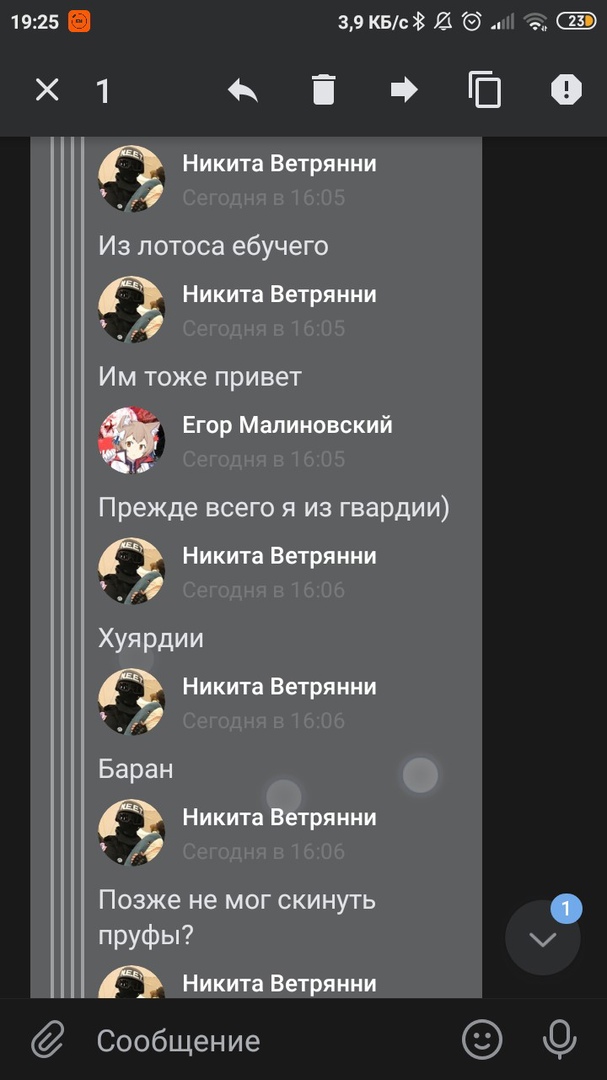Screen dimensions: 607x1080
Task: Tap avatar above 'Из лотоса' message
Action: pyautogui.click(x=131, y=178)
